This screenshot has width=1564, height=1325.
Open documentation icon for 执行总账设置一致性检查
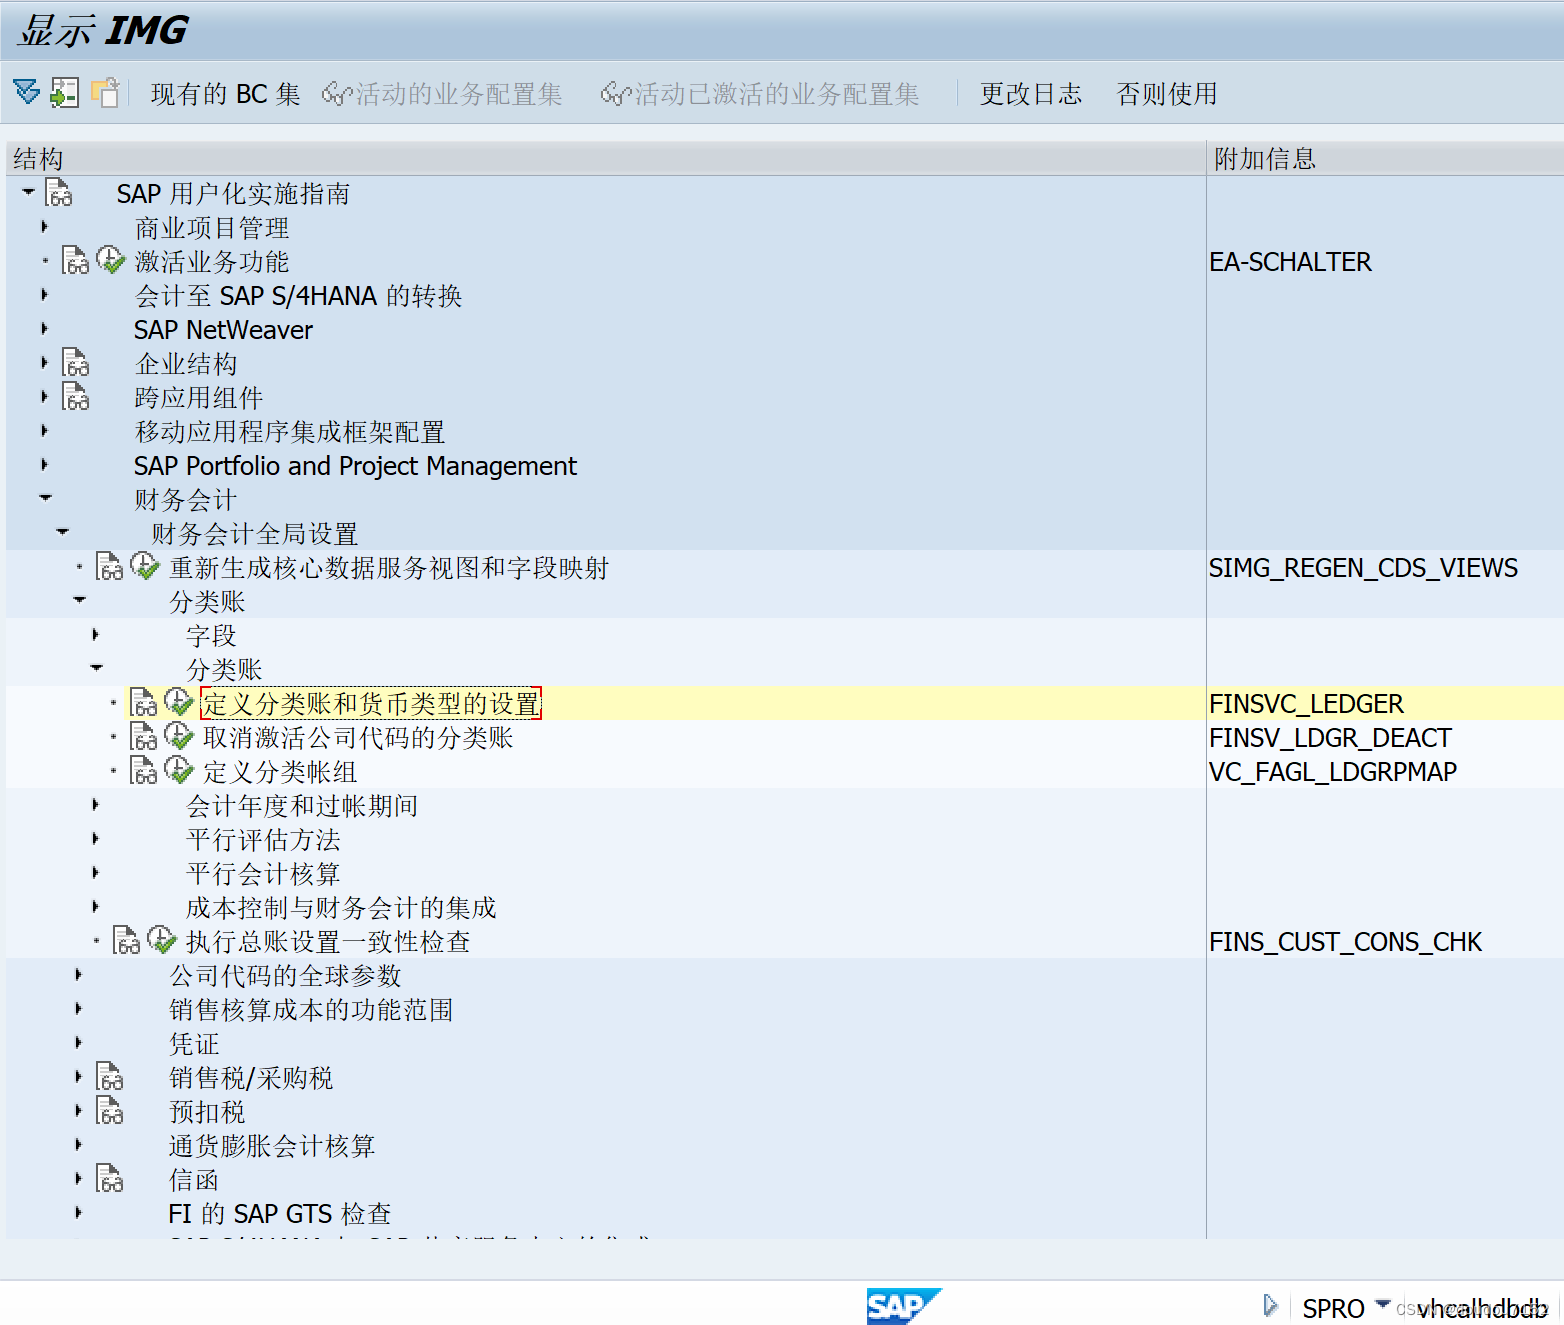pyautogui.click(x=127, y=941)
